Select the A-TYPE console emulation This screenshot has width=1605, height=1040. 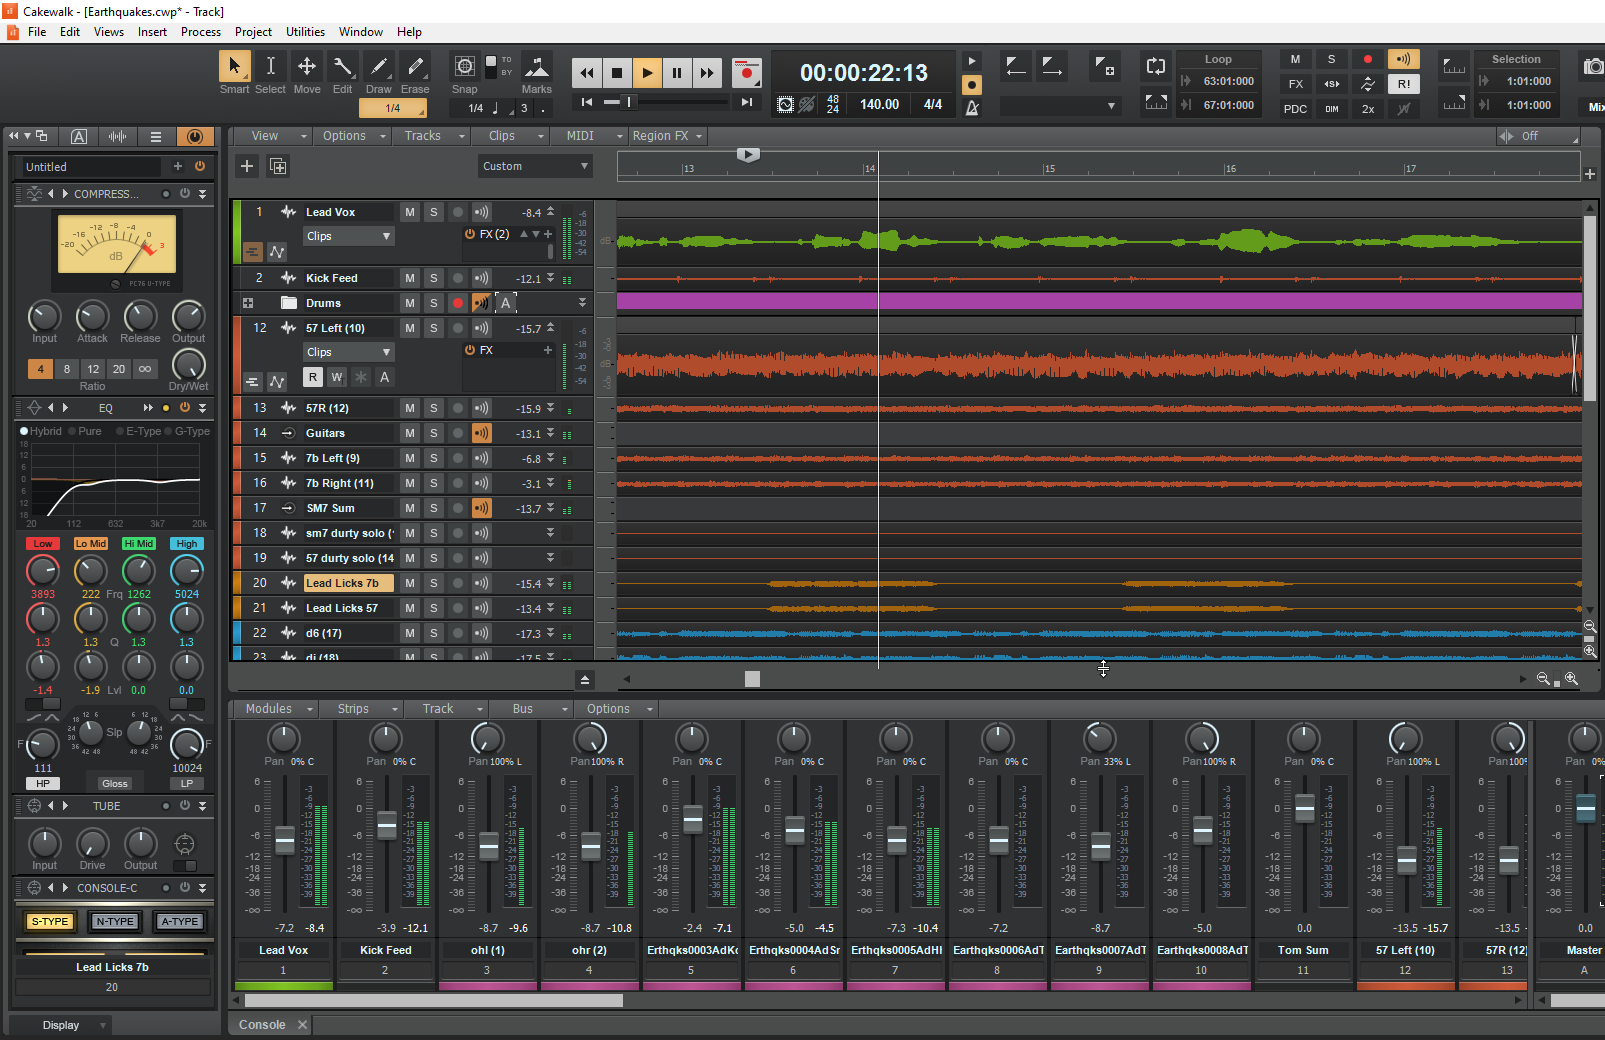pos(179,922)
